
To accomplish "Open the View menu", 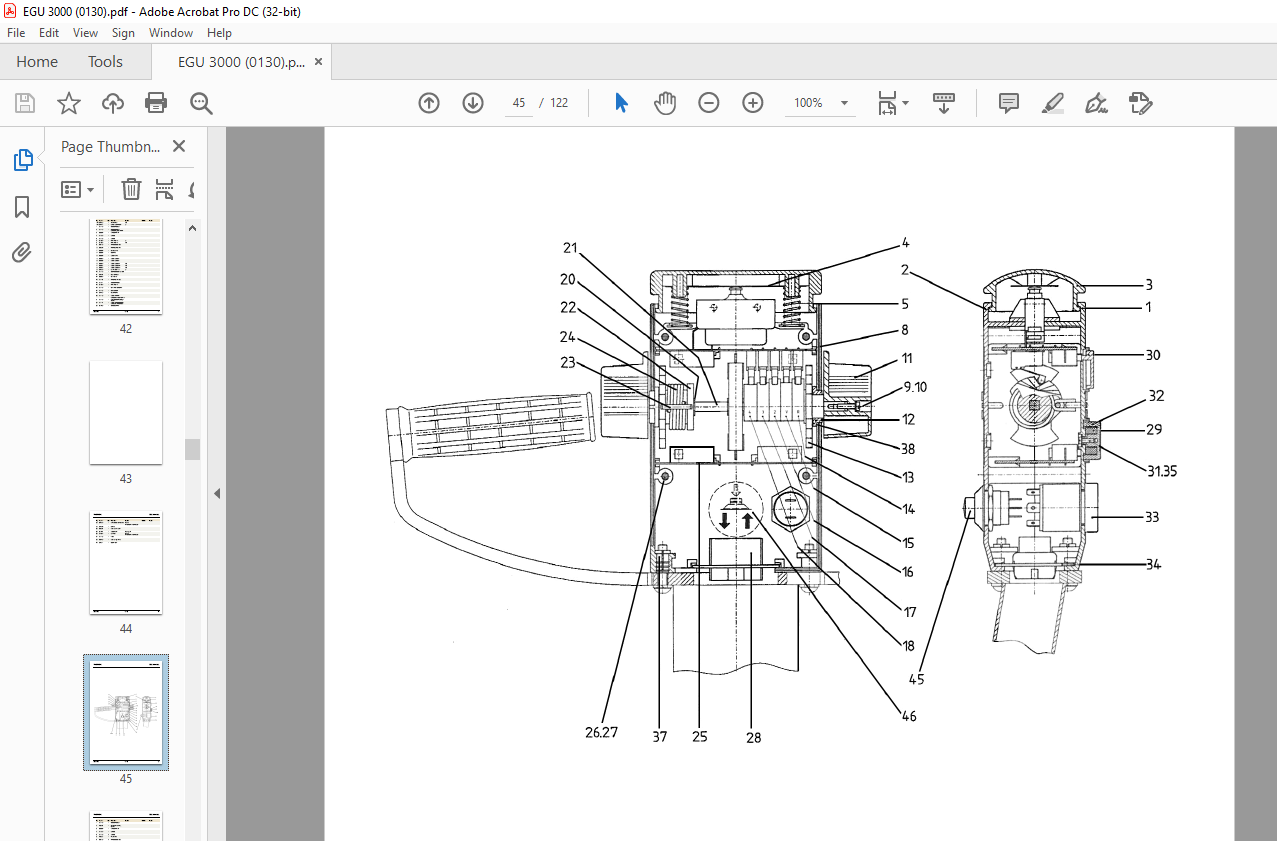I will (x=85, y=33).
